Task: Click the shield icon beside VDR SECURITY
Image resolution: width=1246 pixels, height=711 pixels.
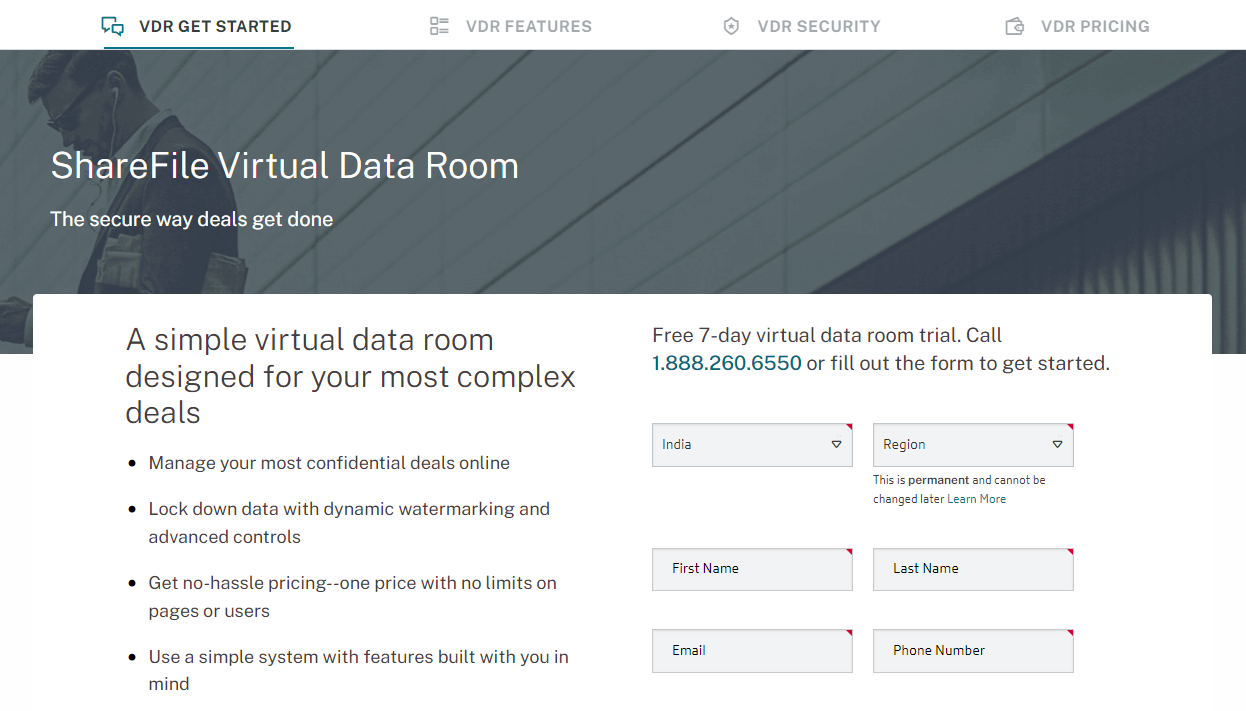Action: pos(730,25)
